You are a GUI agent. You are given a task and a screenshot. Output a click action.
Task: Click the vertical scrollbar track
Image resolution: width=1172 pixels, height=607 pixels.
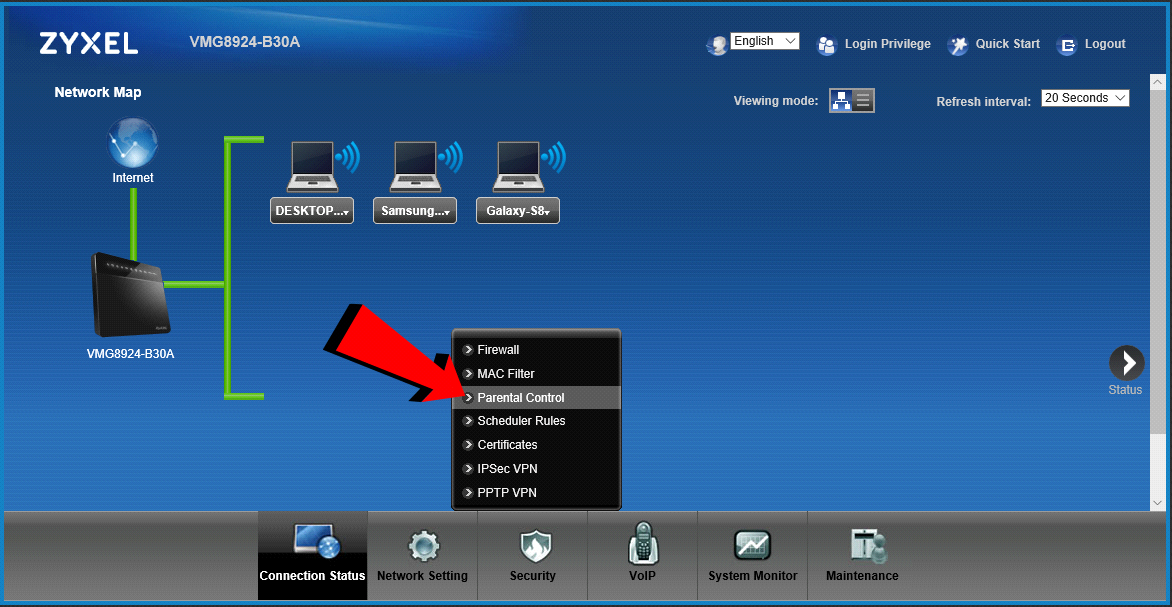click(x=1158, y=463)
